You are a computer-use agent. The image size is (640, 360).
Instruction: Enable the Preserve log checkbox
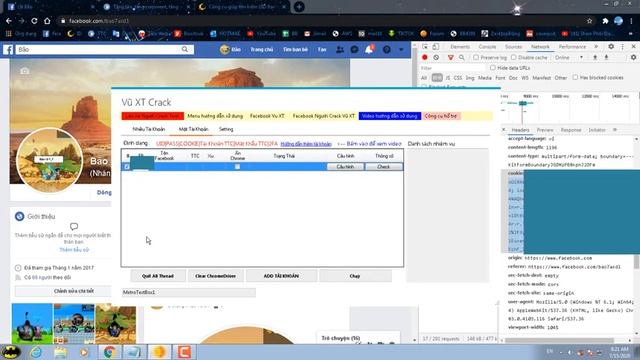point(476,58)
